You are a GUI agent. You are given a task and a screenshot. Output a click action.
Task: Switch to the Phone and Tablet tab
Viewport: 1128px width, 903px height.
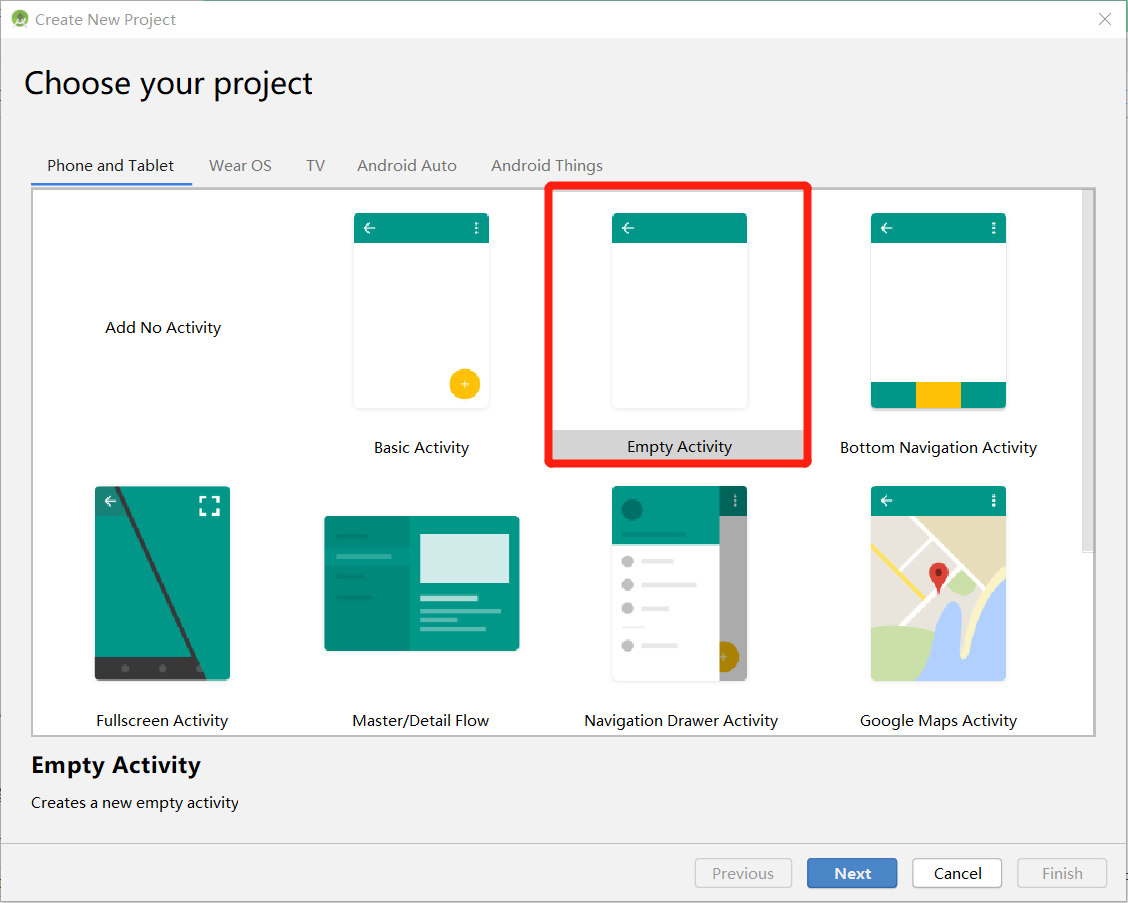(111, 165)
